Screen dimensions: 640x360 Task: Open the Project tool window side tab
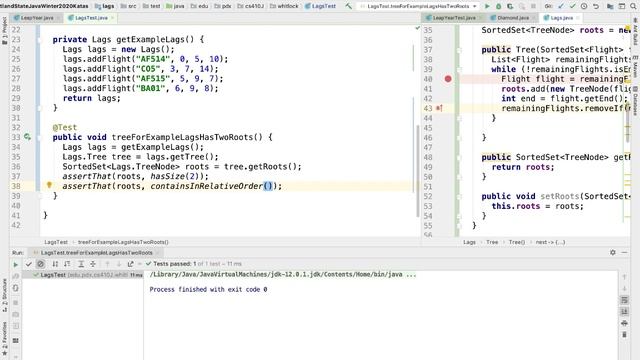coord(4,31)
